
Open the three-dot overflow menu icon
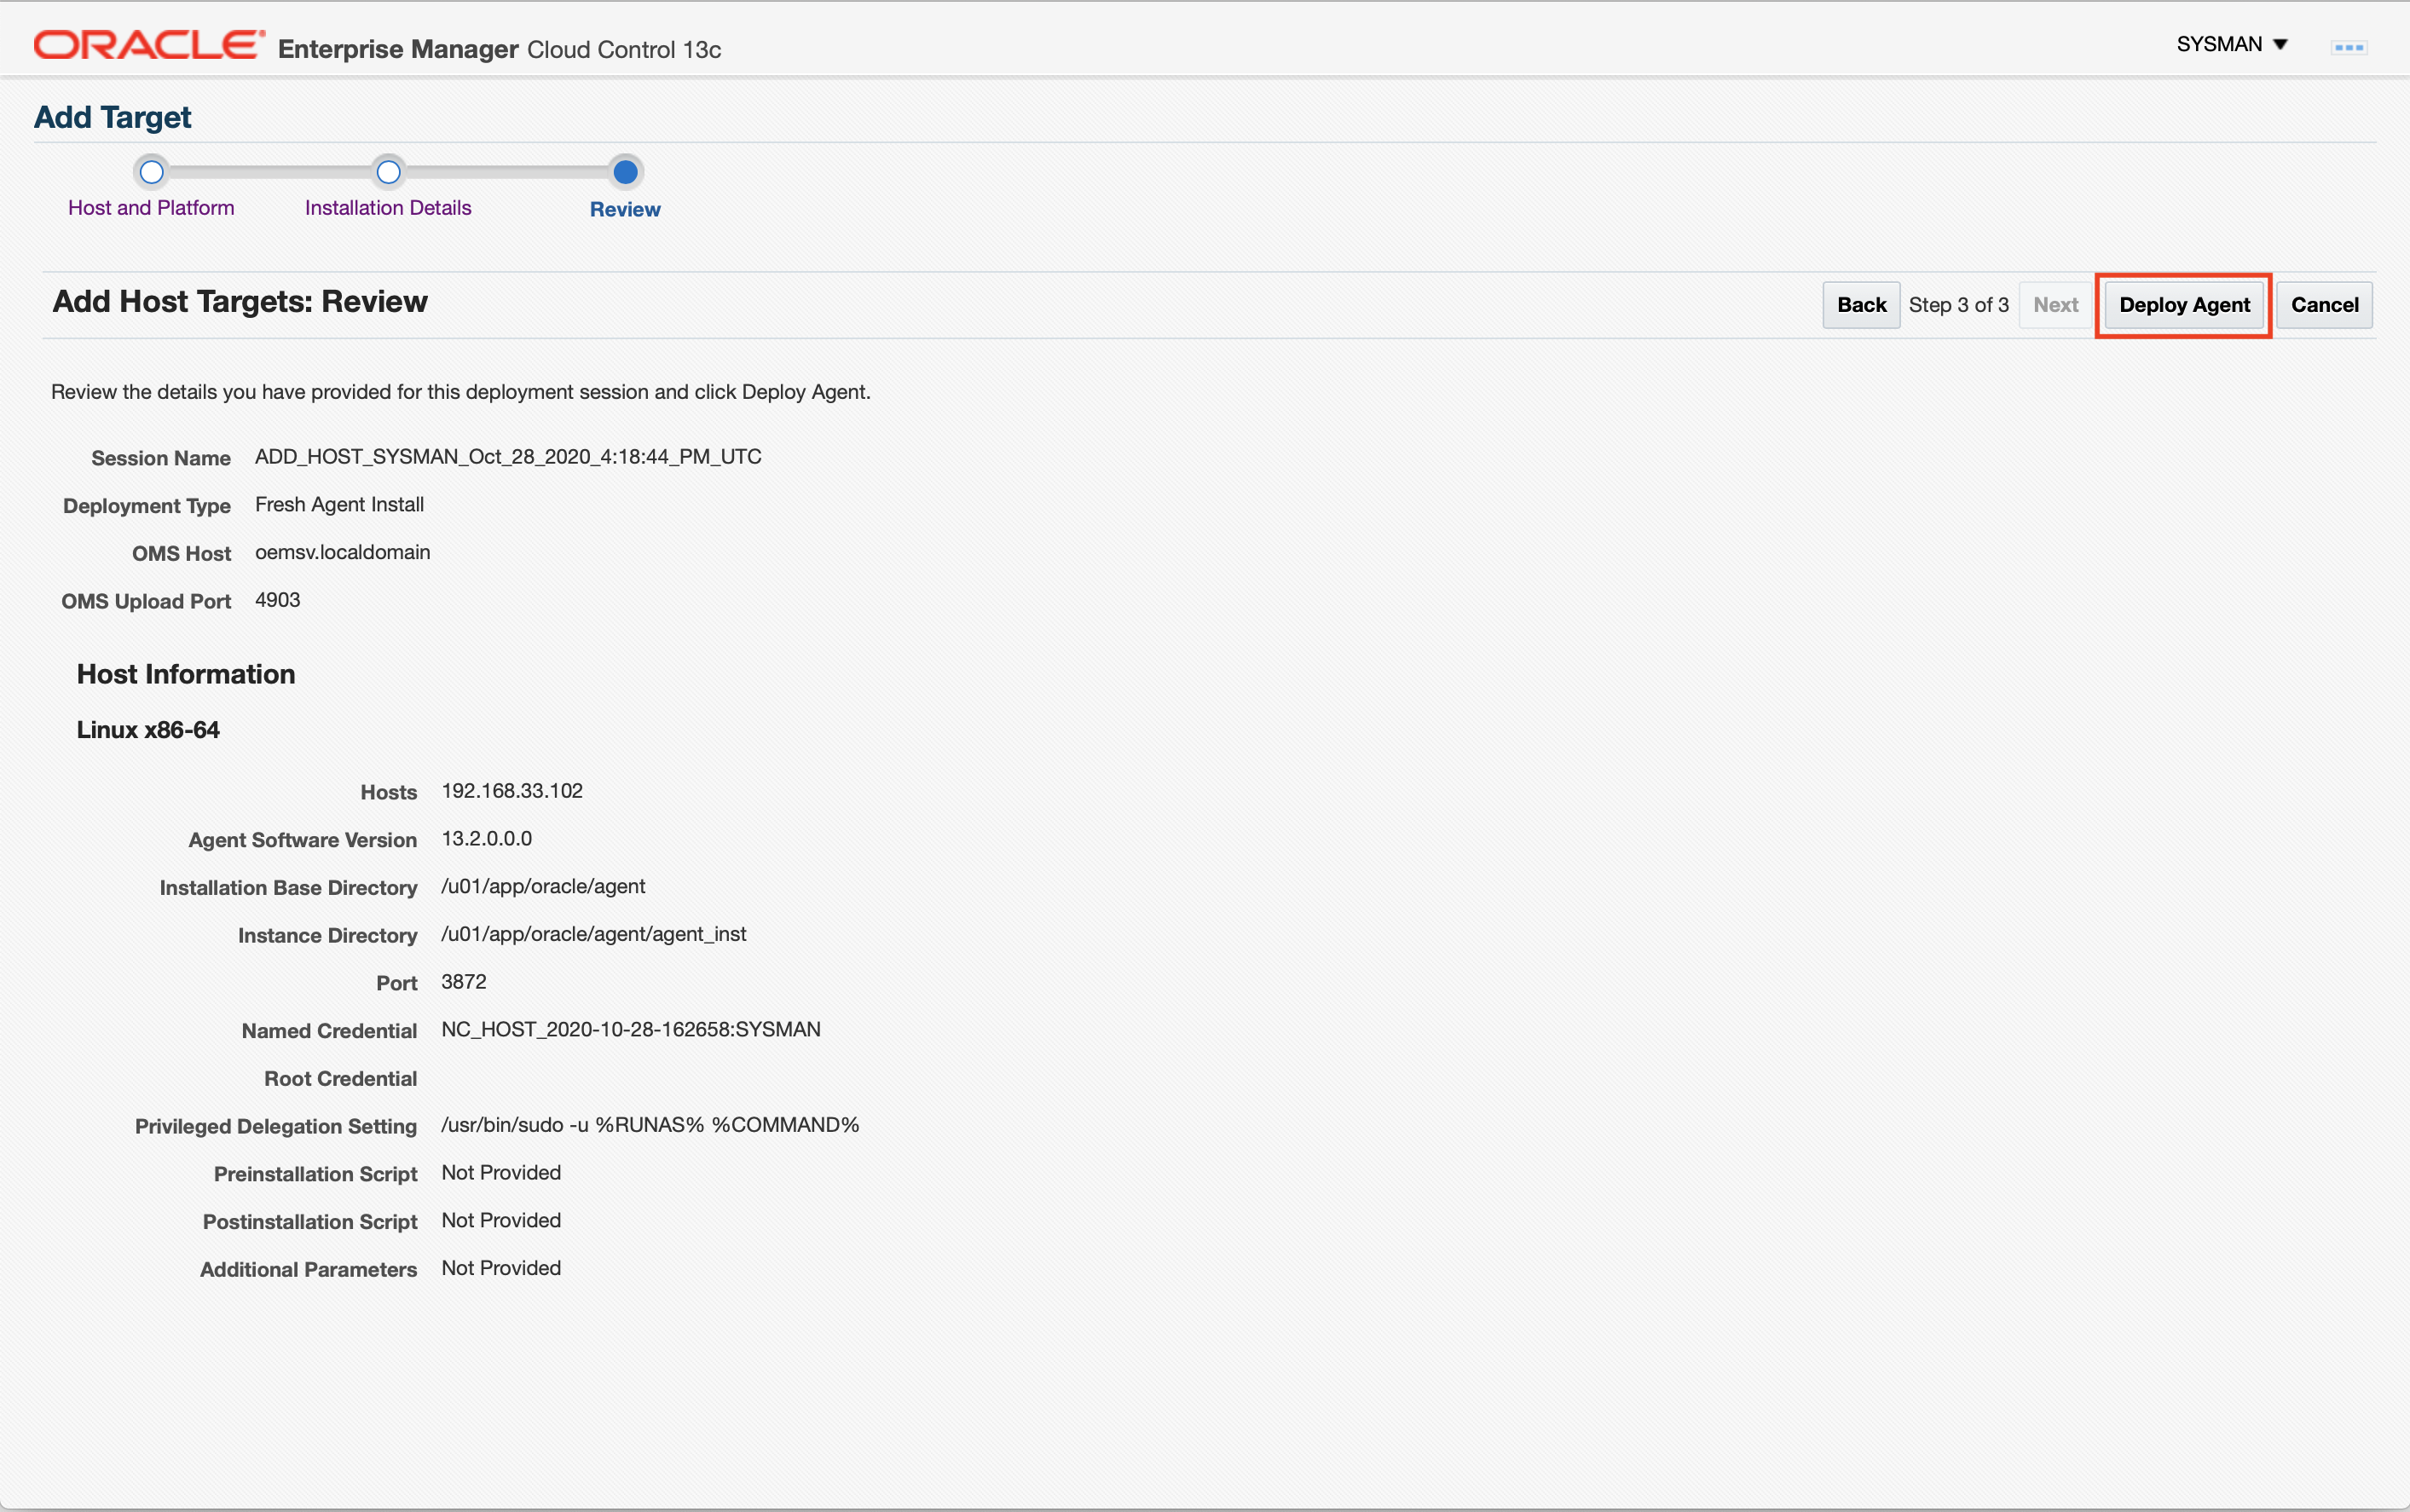click(2348, 47)
